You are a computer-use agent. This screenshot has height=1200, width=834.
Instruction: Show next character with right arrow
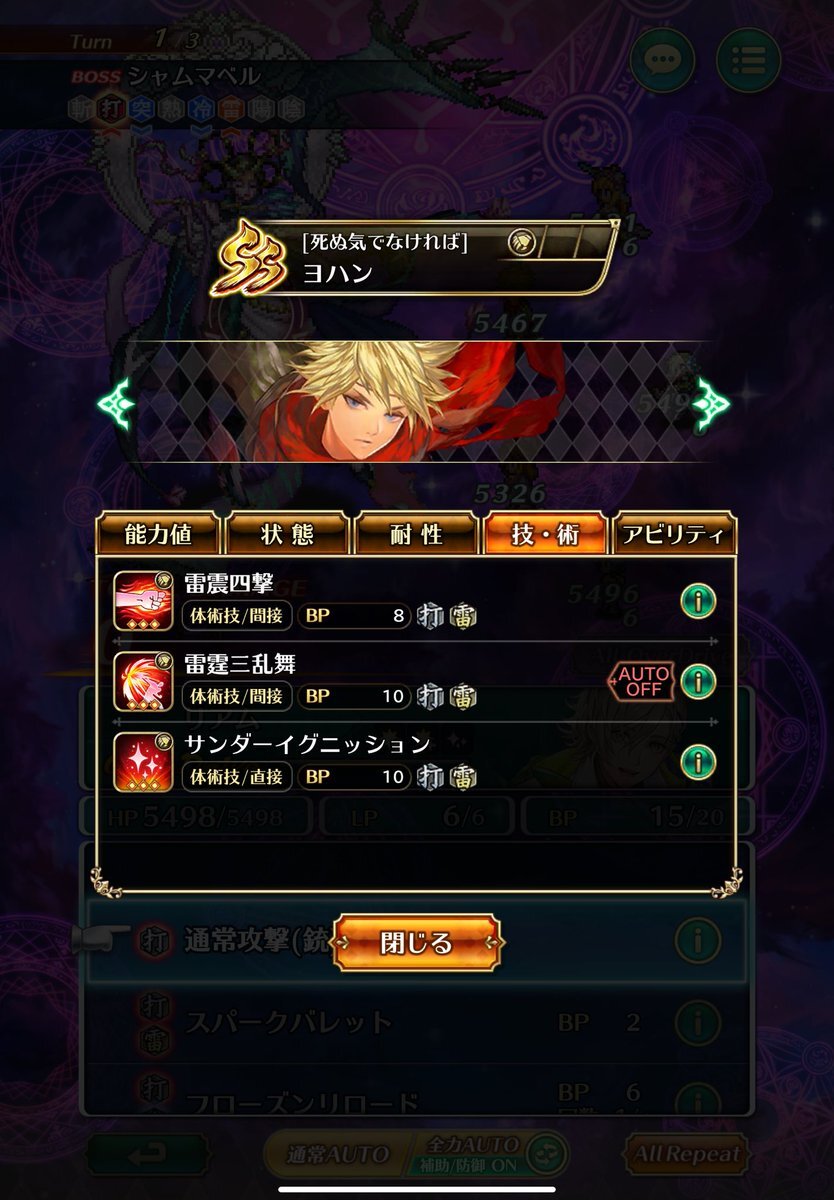[x=713, y=402]
